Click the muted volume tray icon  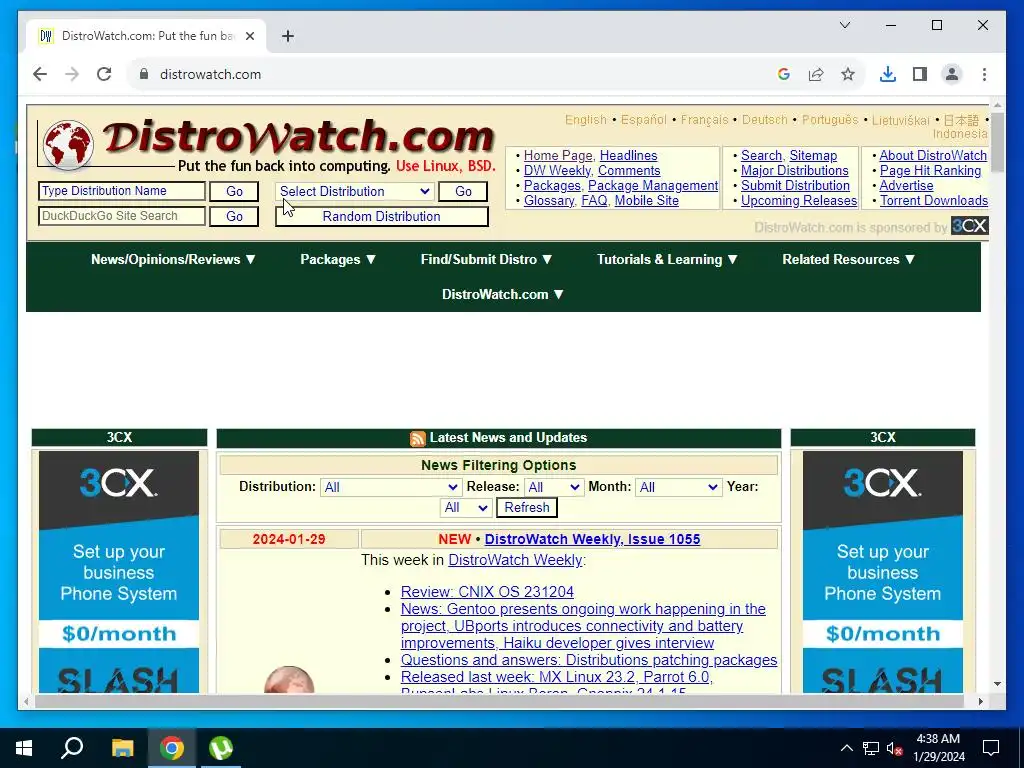(x=895, y=748)
